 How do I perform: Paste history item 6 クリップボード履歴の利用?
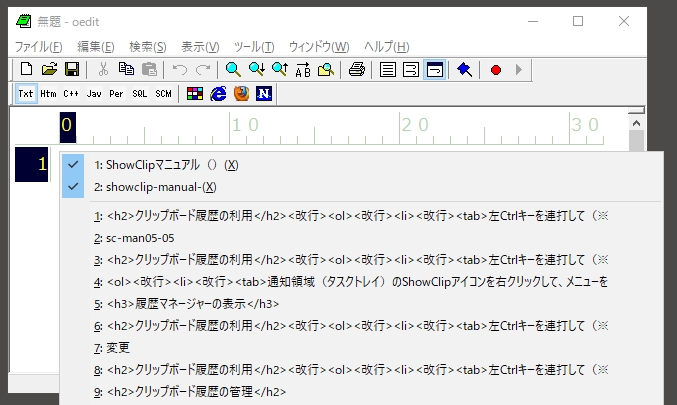(x=361, y=326)
